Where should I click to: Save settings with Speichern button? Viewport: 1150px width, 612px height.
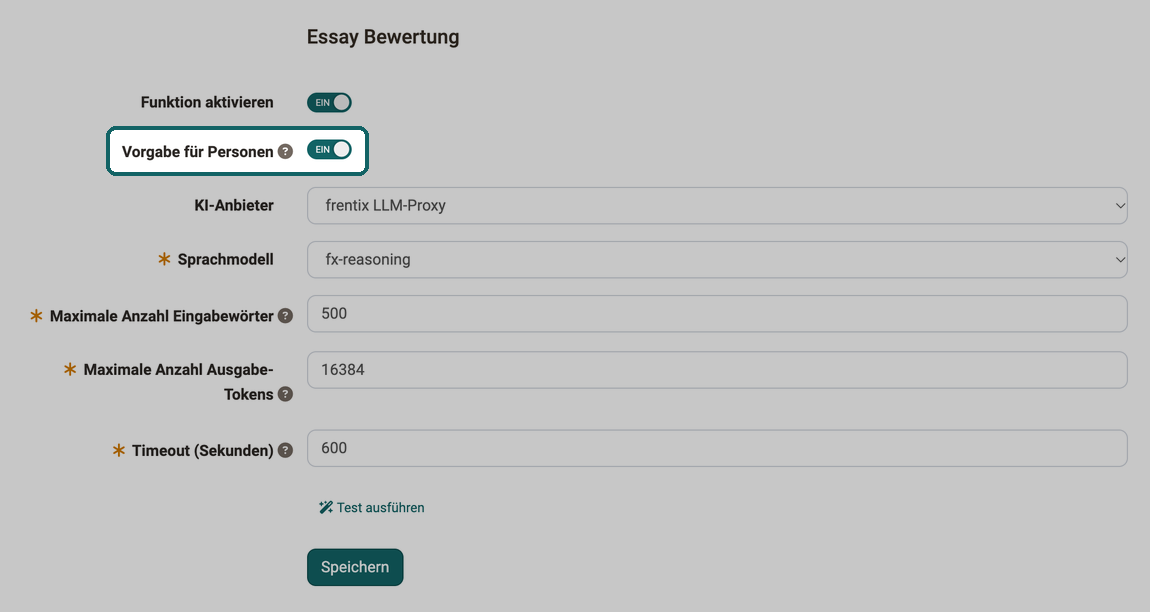click(x=355, y=567)
